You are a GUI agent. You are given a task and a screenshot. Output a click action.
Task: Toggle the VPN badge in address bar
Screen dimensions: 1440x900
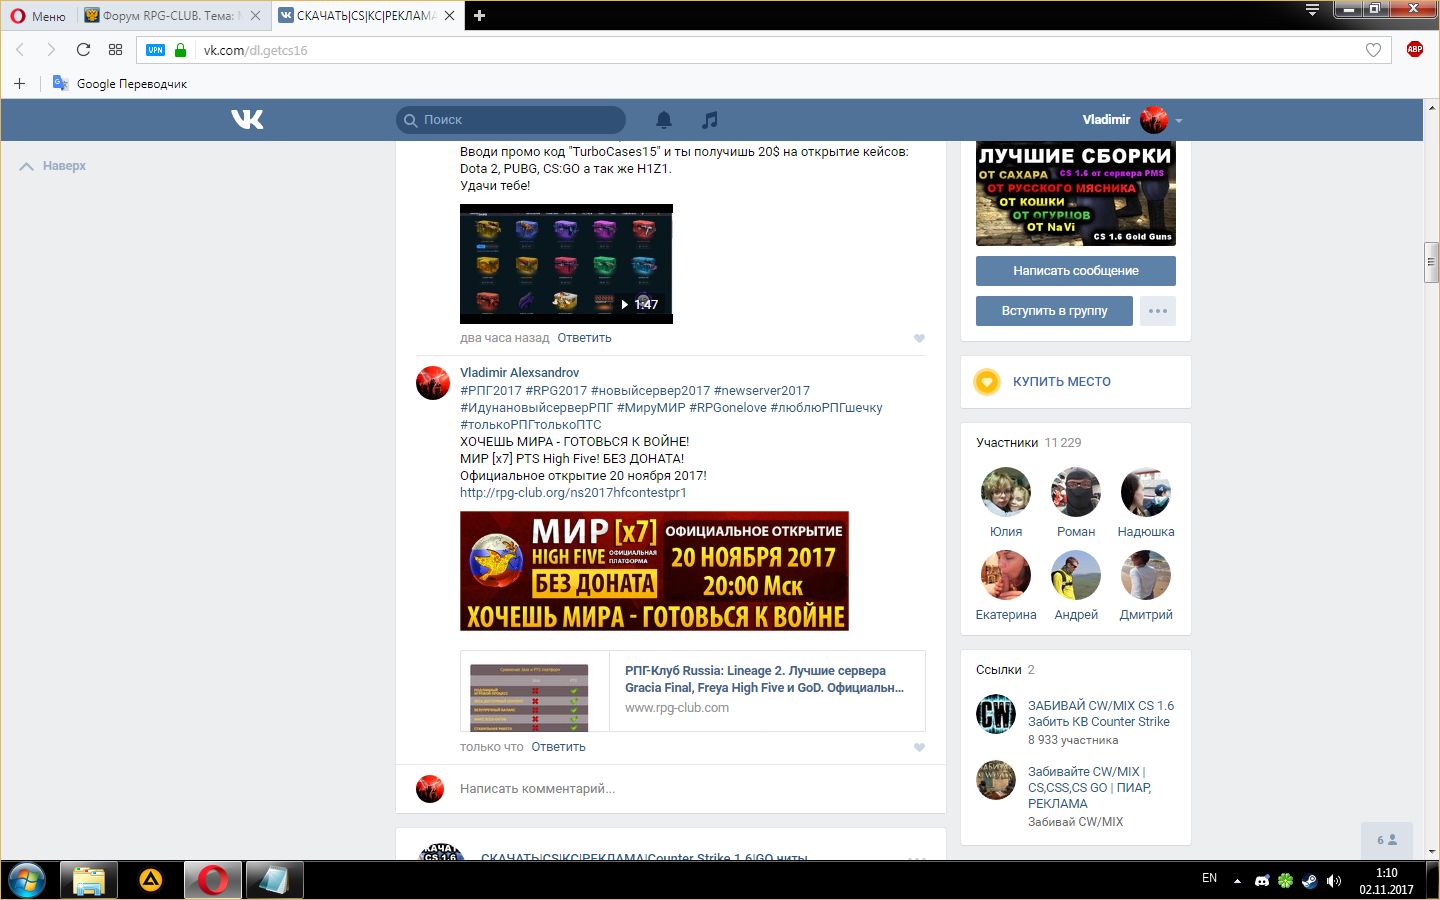pyautogui.click(x=155, y=50)
